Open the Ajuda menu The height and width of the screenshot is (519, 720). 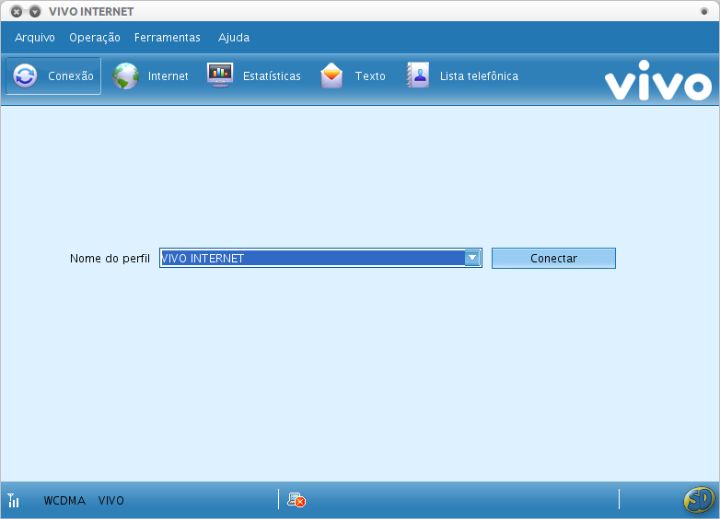[234, 38]
